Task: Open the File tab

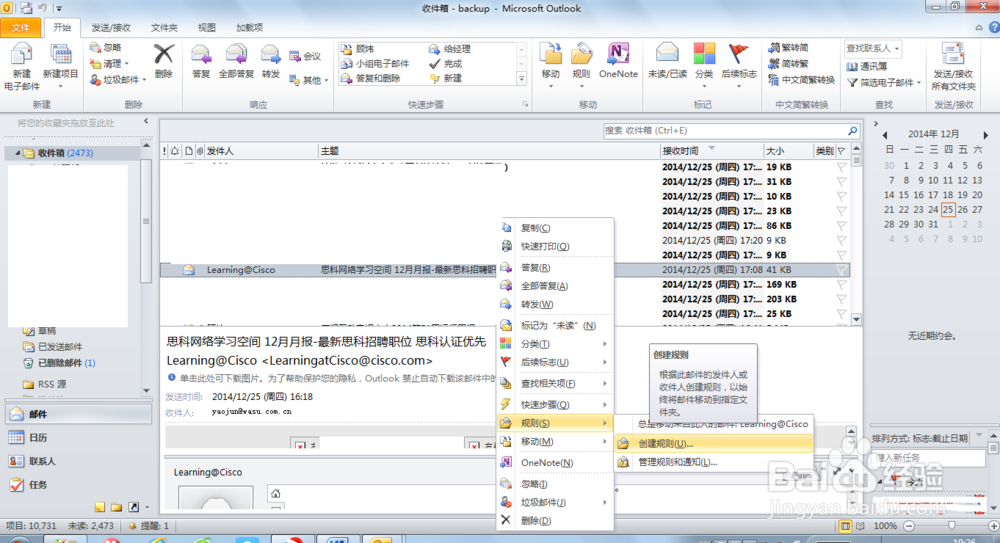Action: point(21,27)
